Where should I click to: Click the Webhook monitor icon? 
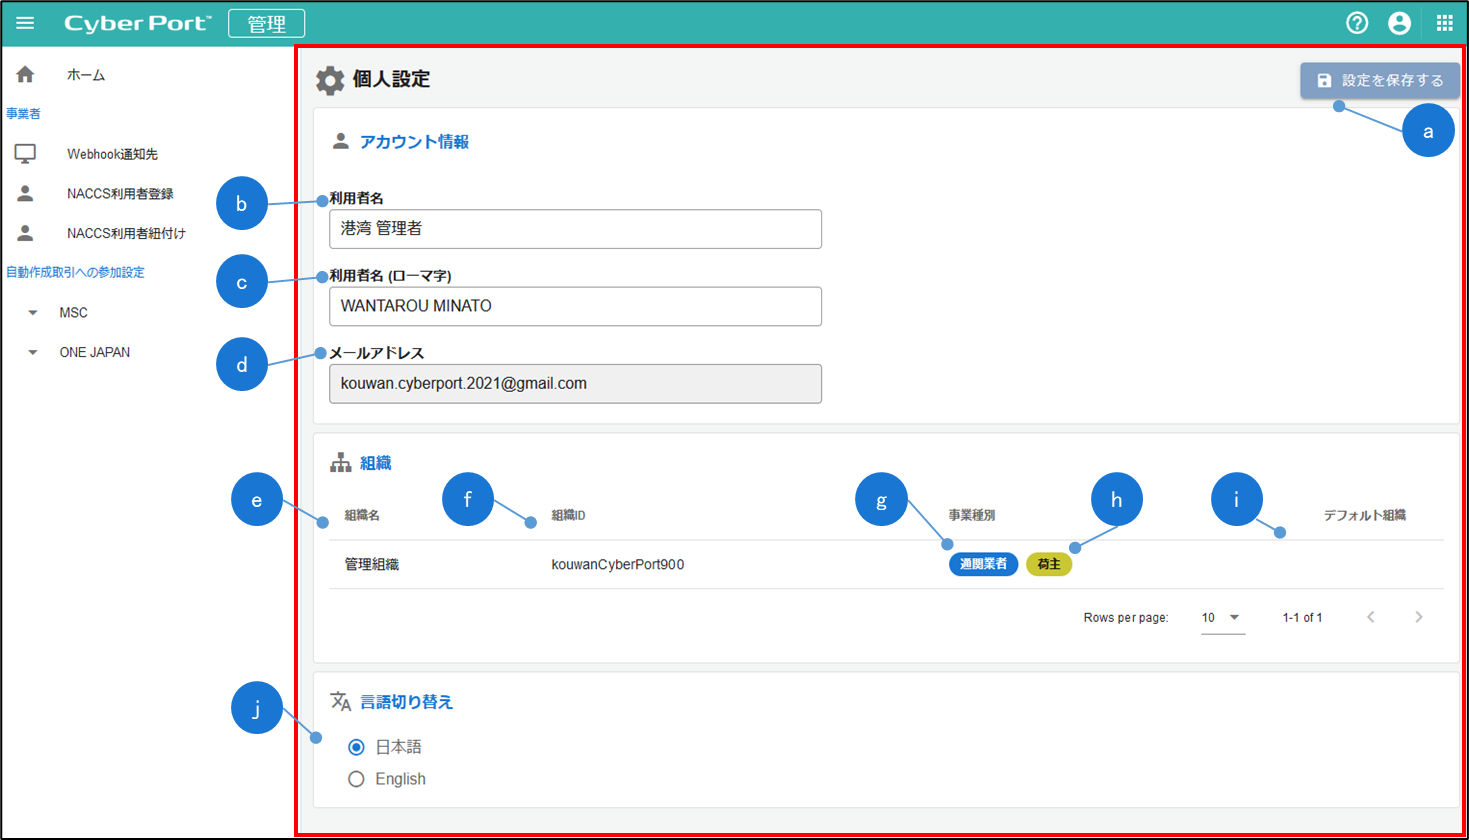[25, 154]
